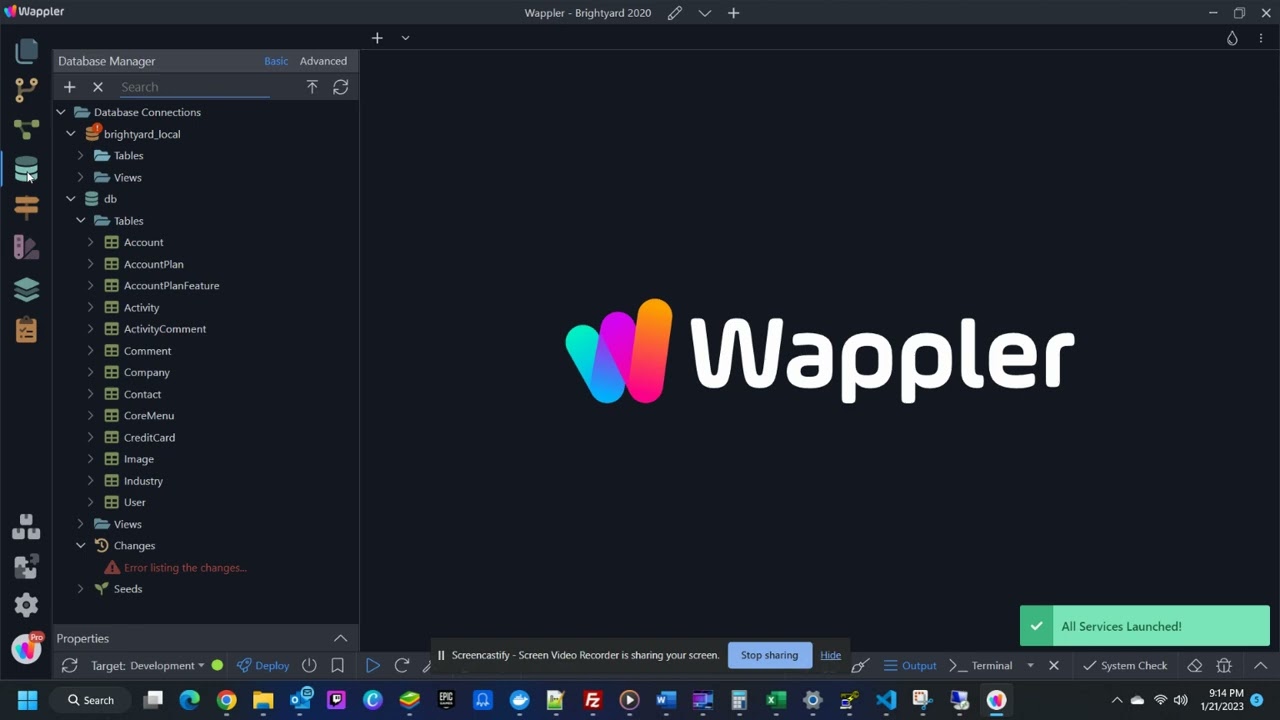1280x720 pixels.
Task: Open the File Manager sidebar icon
Action: pyautogui.click(x=27, y=51)
